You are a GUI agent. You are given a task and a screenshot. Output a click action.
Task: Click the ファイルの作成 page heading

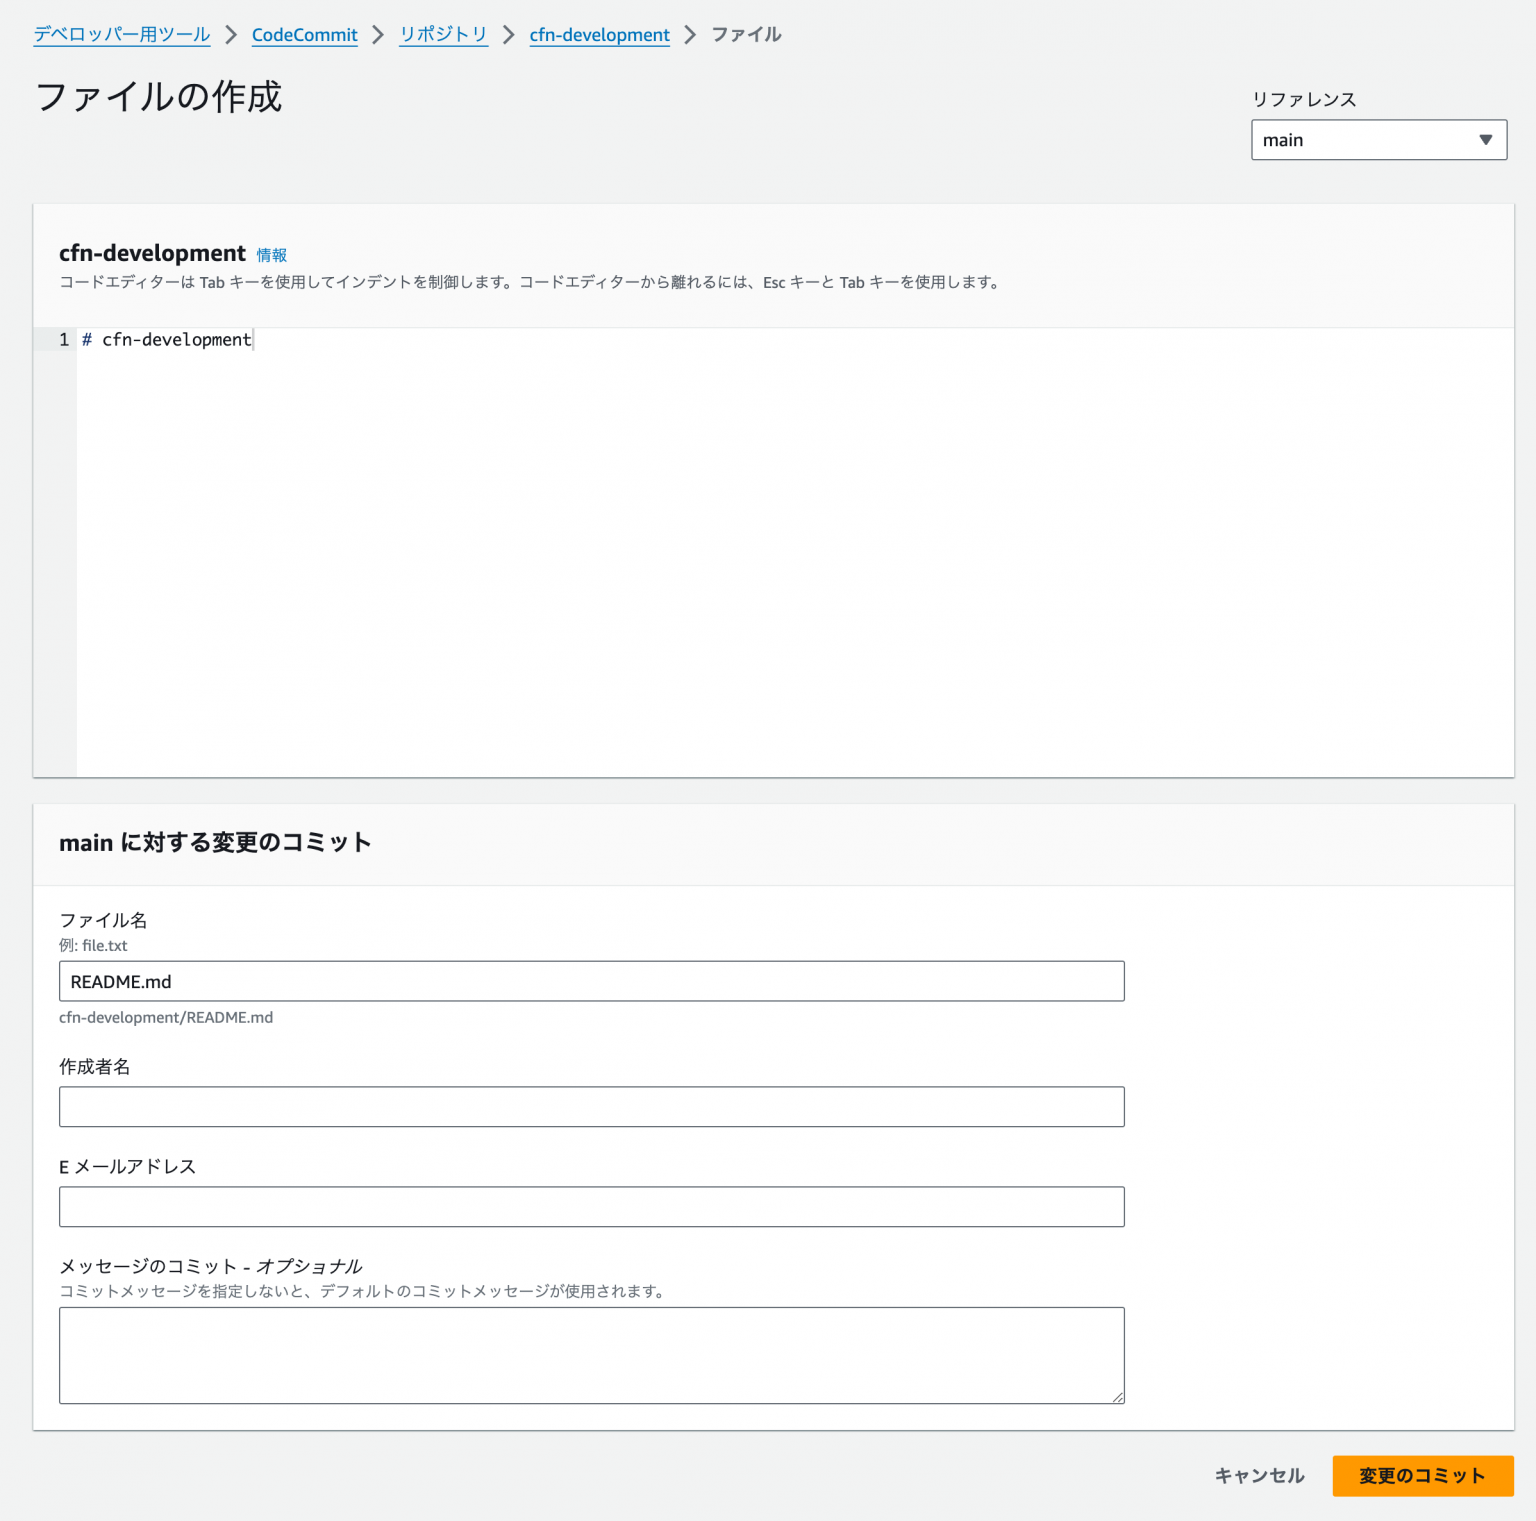click(158, 97)
